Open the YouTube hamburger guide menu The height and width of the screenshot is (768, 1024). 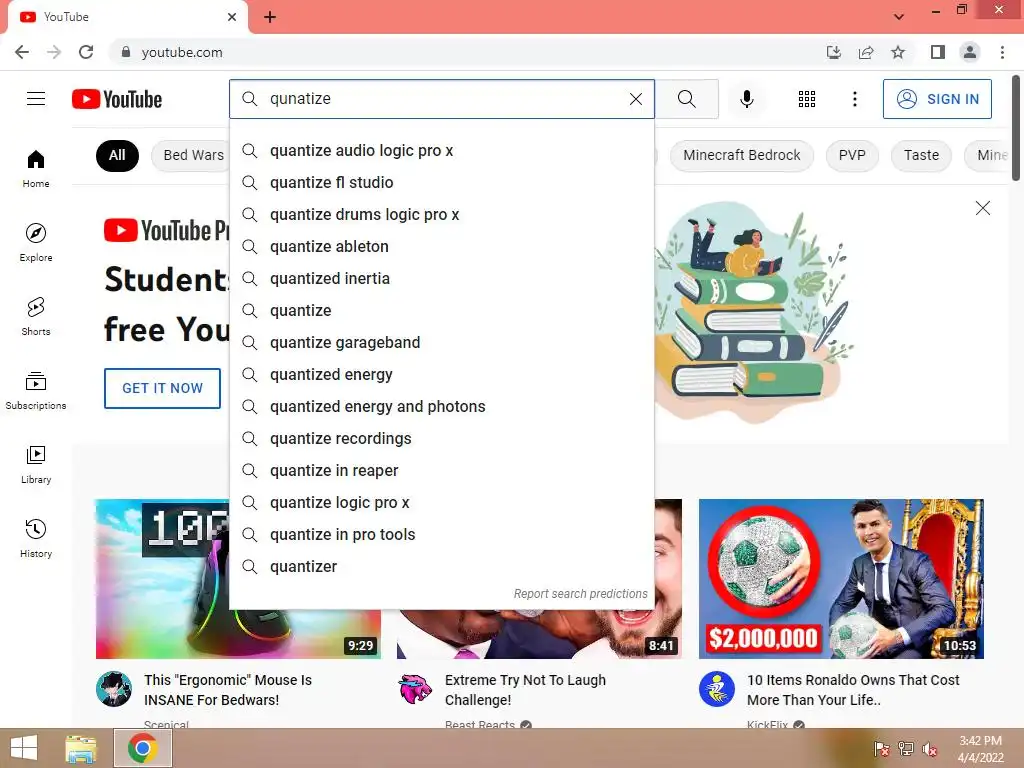[x=36, y=99]
